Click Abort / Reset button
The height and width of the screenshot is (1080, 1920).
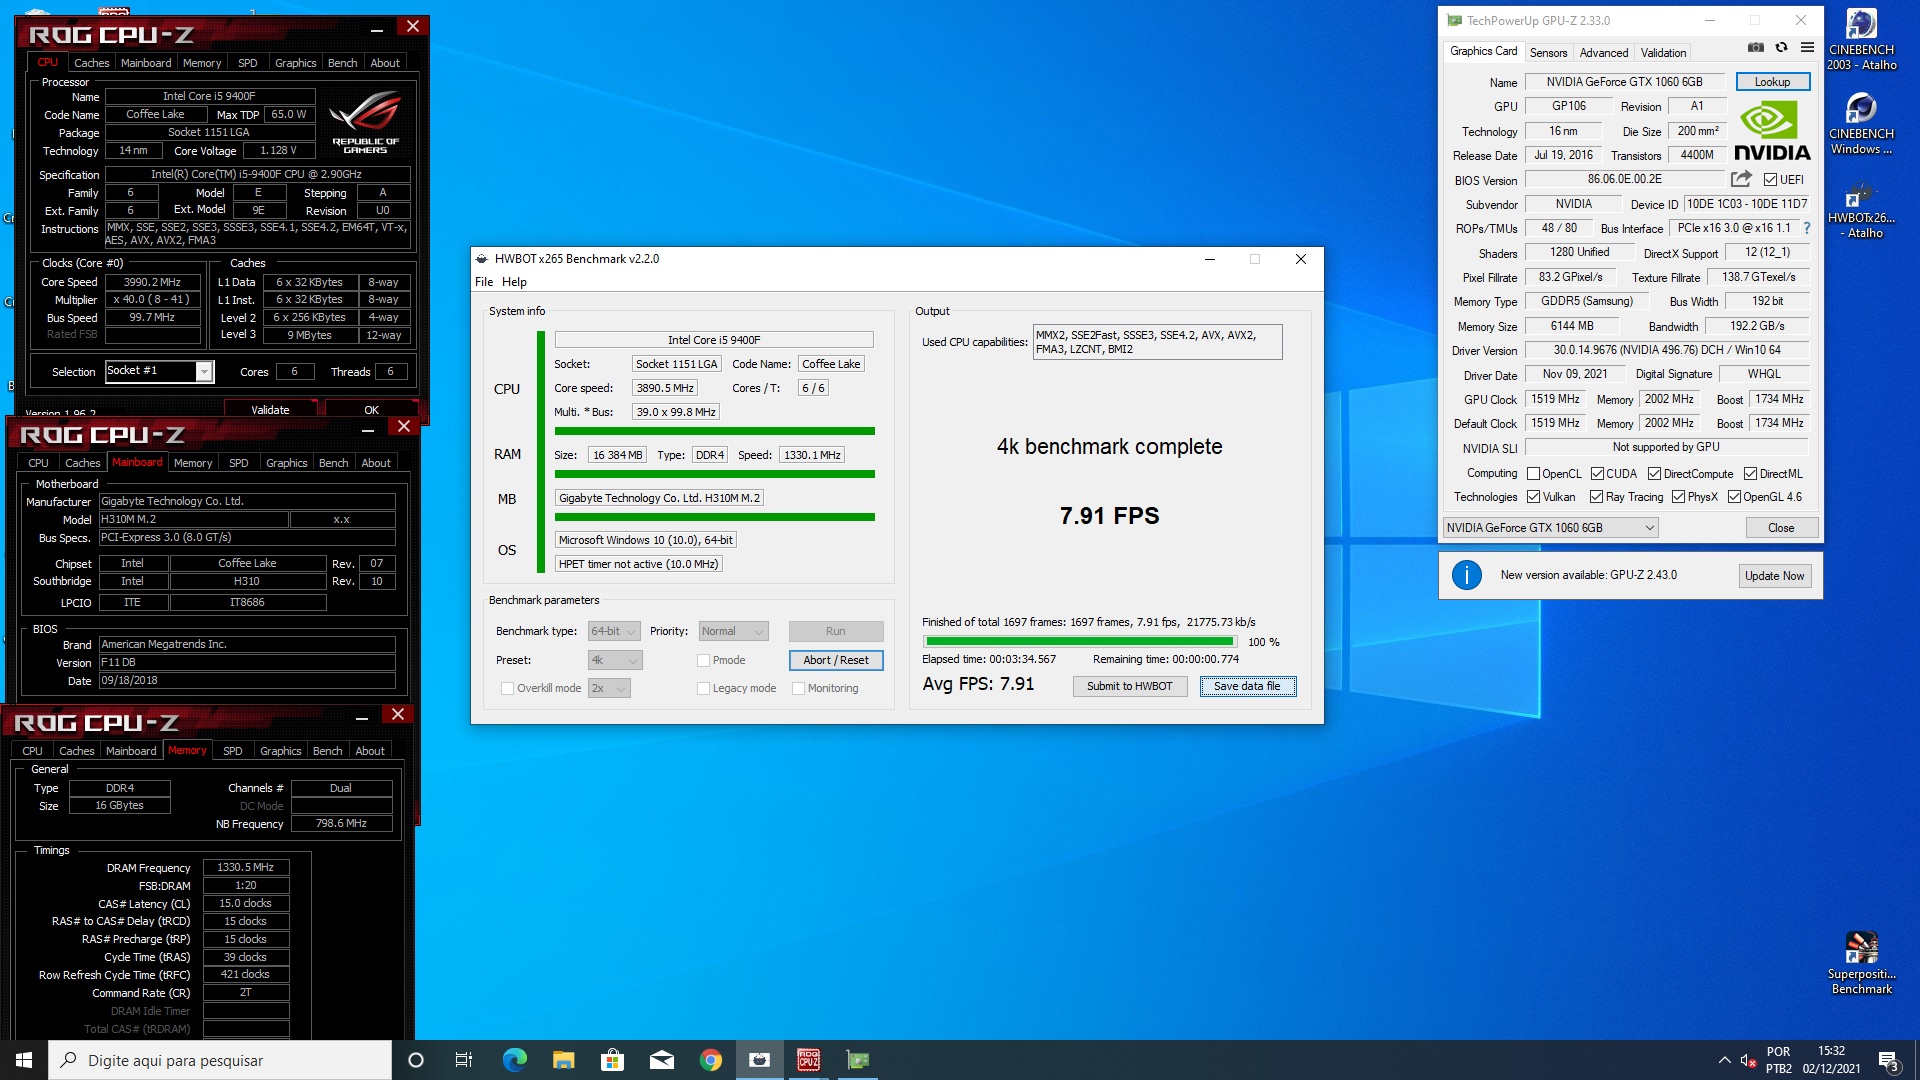[836, 660]
